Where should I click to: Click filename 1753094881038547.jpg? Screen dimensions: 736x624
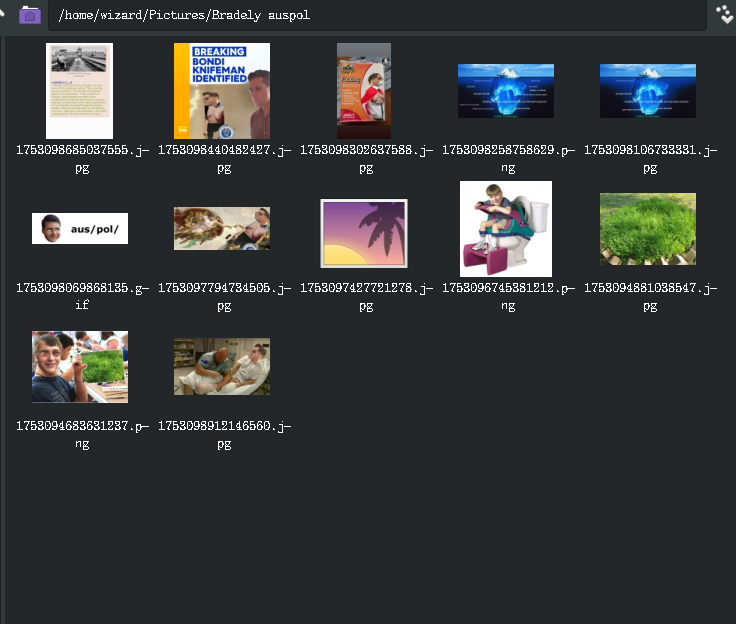click(650, 296)
